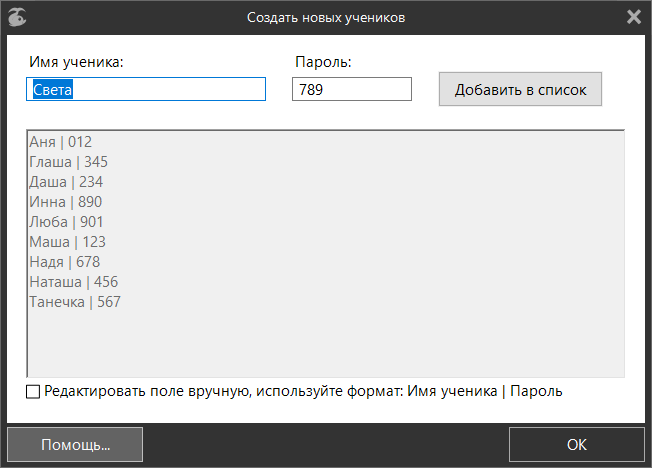This screenshot has height=468, width=652.
Task: Select the list row Аня | 012
Action: pyautogui.click(x=61, y=142)
